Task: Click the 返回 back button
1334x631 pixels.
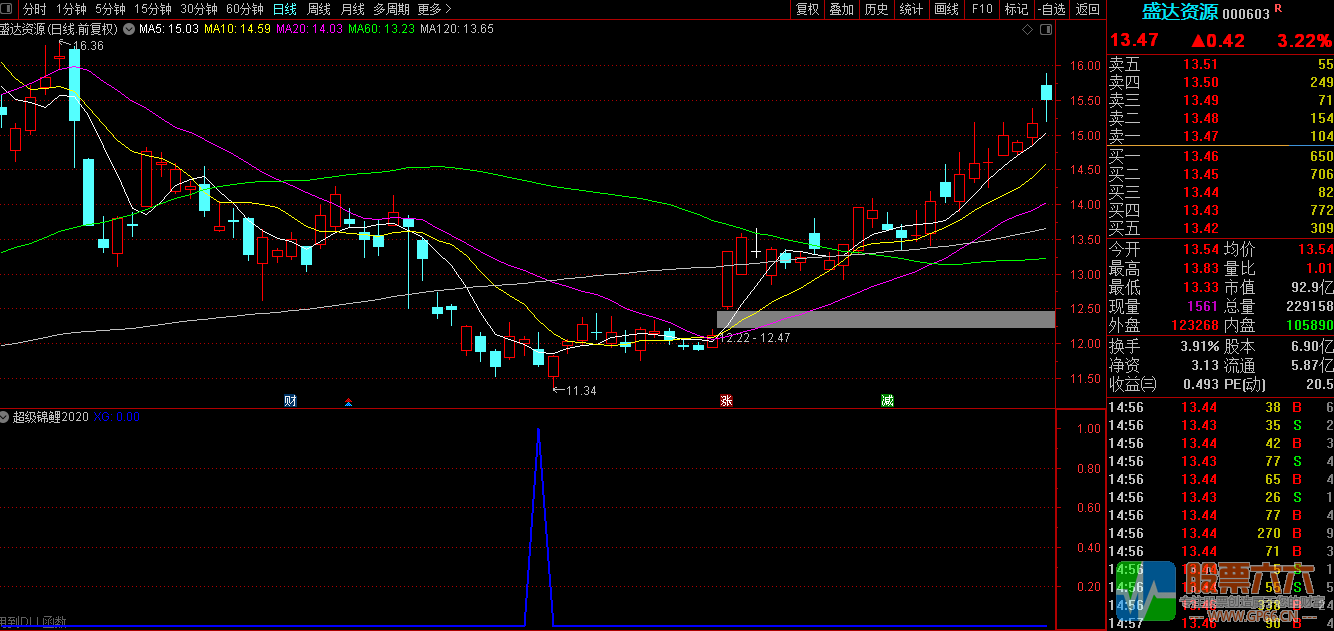Action: pyautogui.click(x=1087, y=9)
